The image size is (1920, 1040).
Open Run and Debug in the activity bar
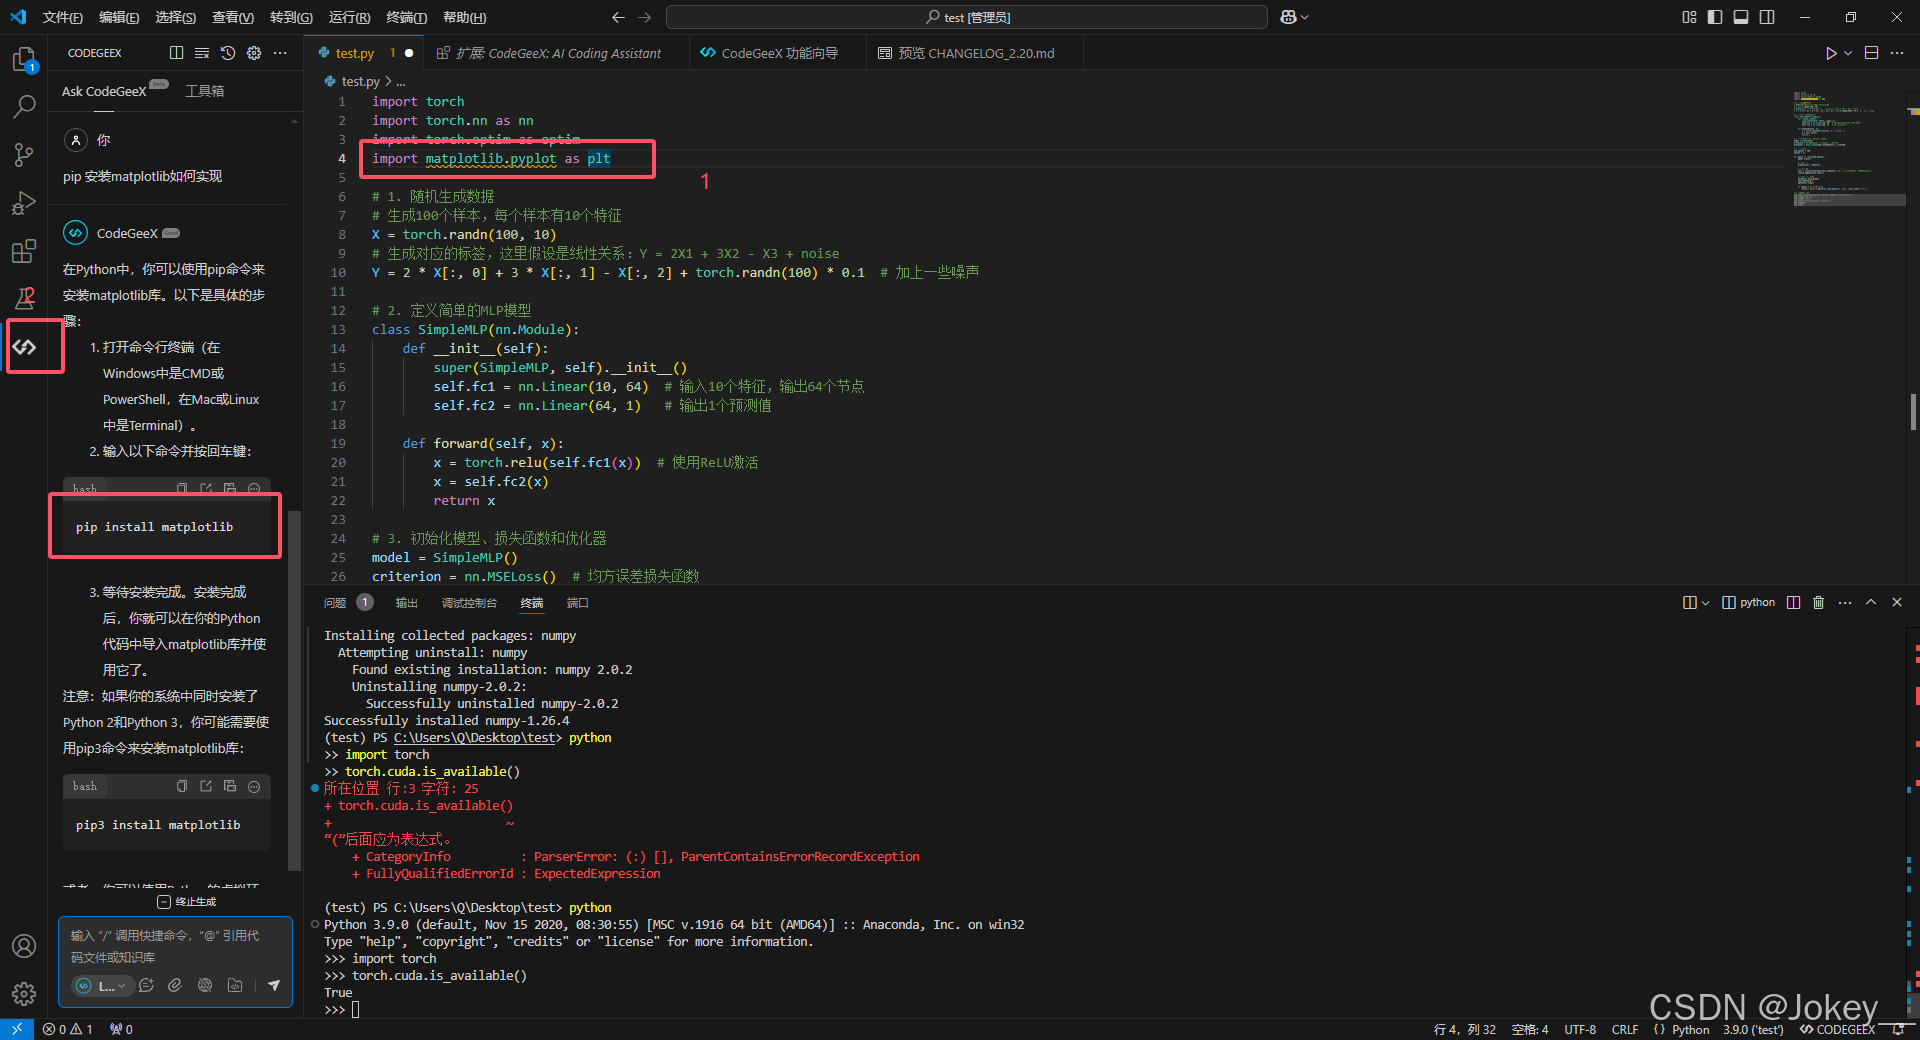(24, 203)
